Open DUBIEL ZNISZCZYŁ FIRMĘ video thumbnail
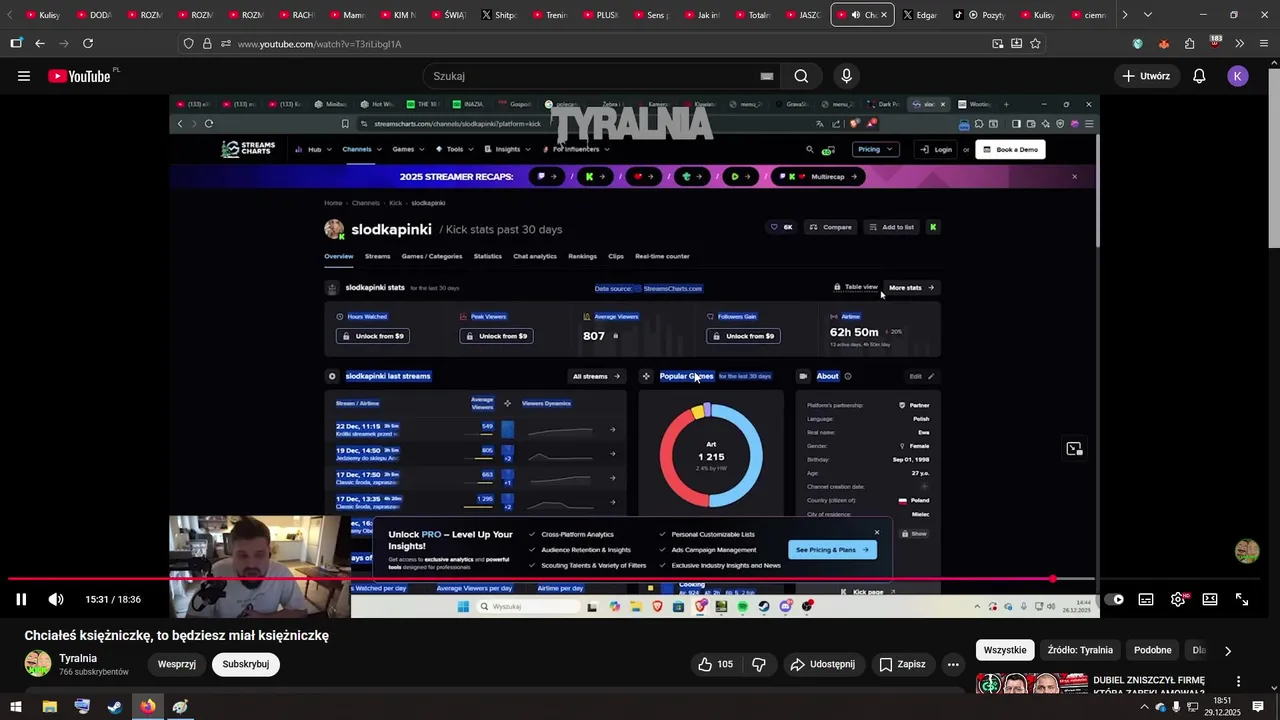The height and width of the screenshot is (720, 1280). point(1032,685)
